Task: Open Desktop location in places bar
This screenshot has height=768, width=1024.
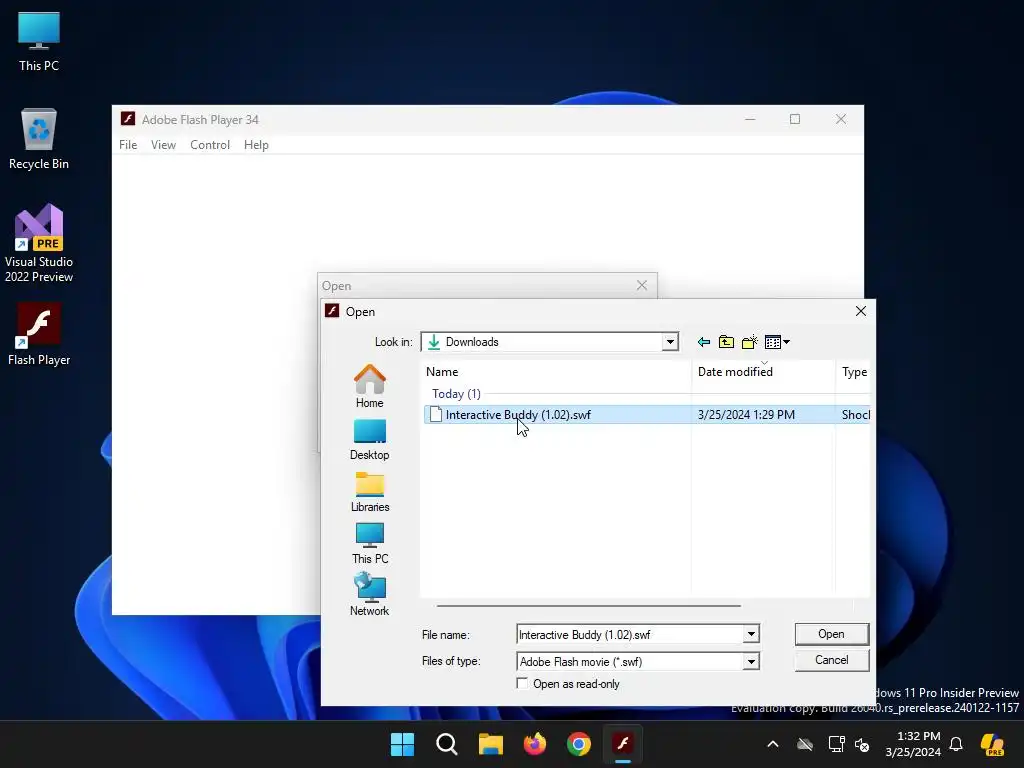Action: coord(370,440)
